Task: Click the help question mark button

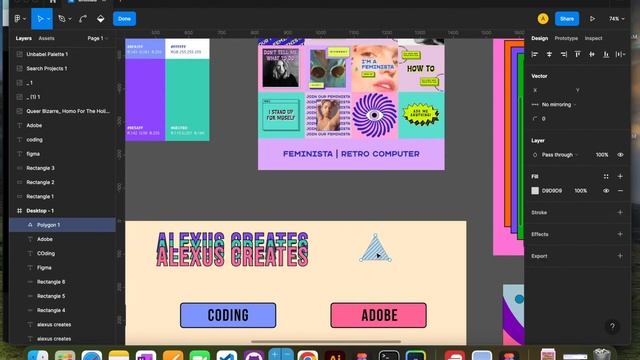Action: click(612, 326)
